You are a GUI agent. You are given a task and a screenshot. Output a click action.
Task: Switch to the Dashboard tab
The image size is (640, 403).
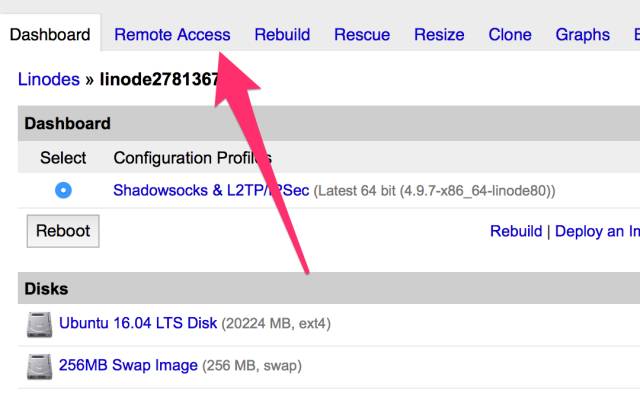(x=50, y=35)
